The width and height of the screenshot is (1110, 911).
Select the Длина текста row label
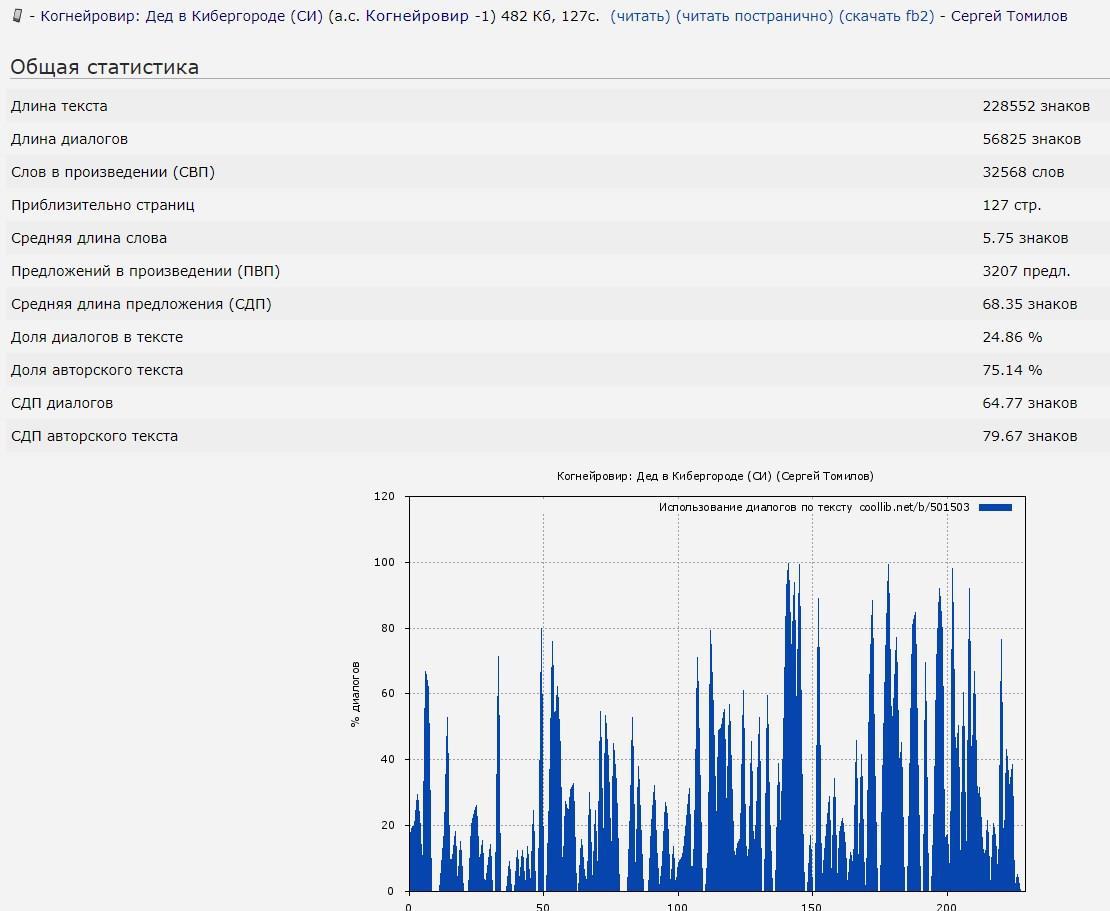[59, 106]
